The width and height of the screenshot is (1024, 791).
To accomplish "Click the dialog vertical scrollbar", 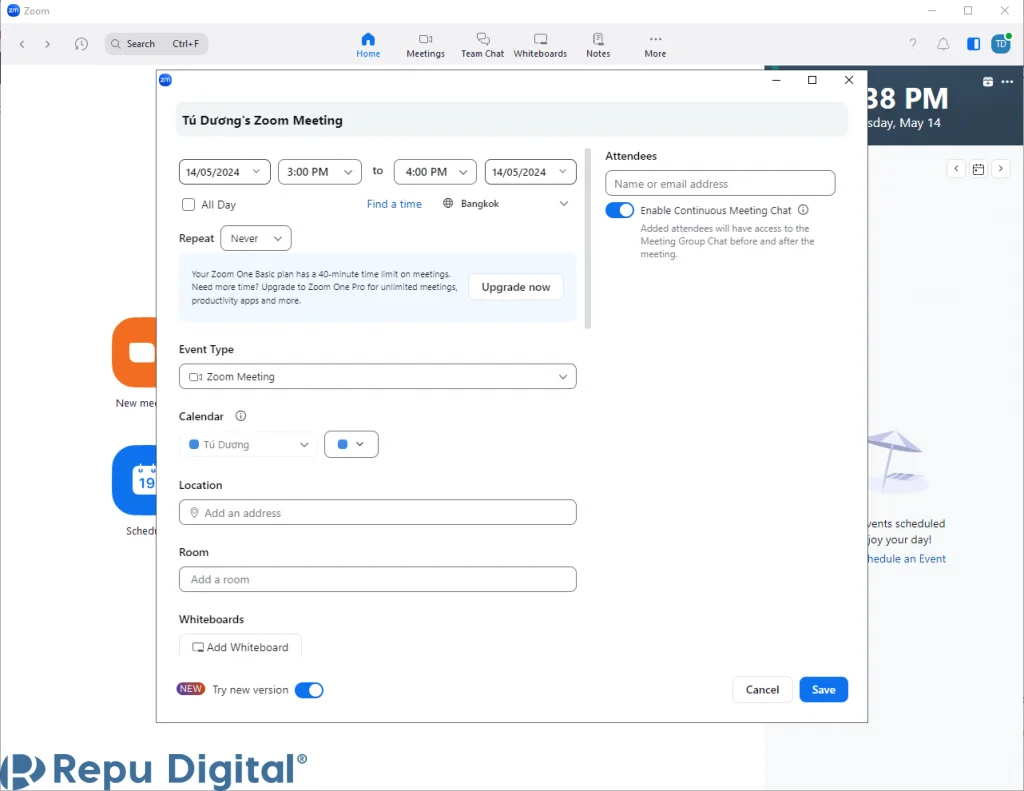I will pos(588,238).
